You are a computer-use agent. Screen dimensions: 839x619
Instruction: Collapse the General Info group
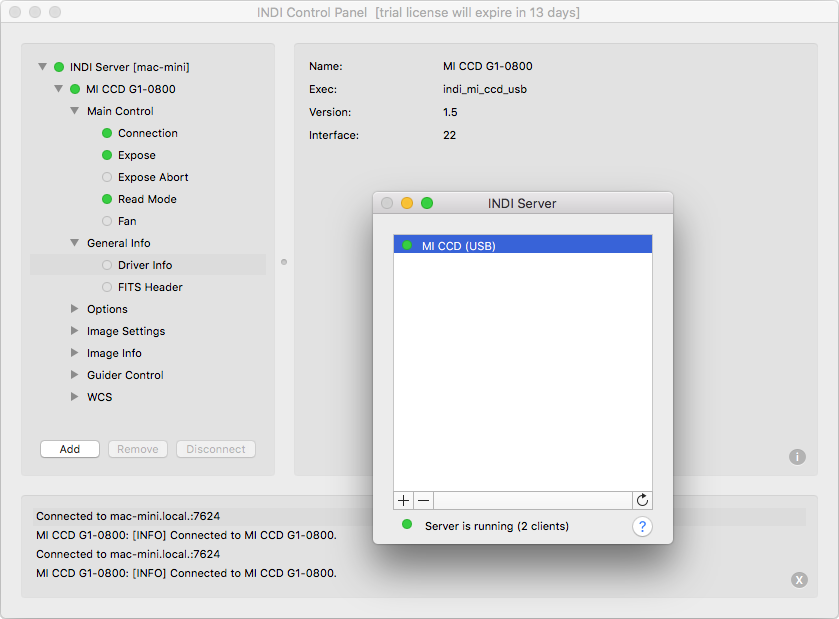pos(75,243)
